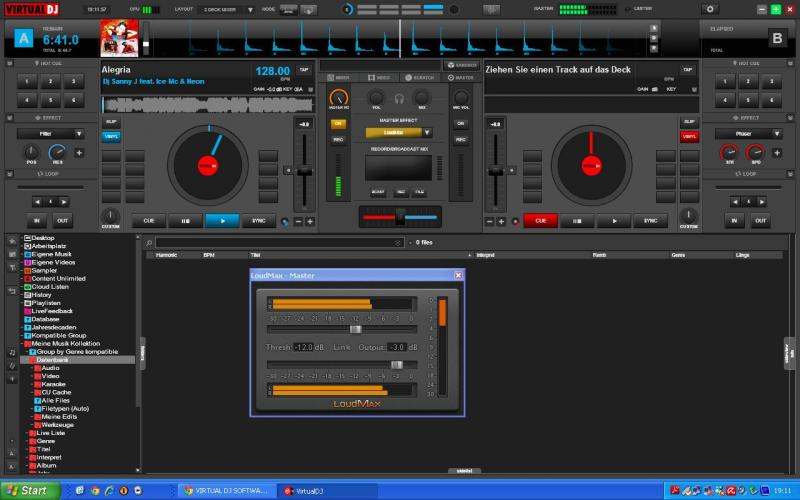Image resolution: width=800 pixels, height=500 pixels.
Task: Open the Filter effect dropdown on left deck
Action: (77, 133)
